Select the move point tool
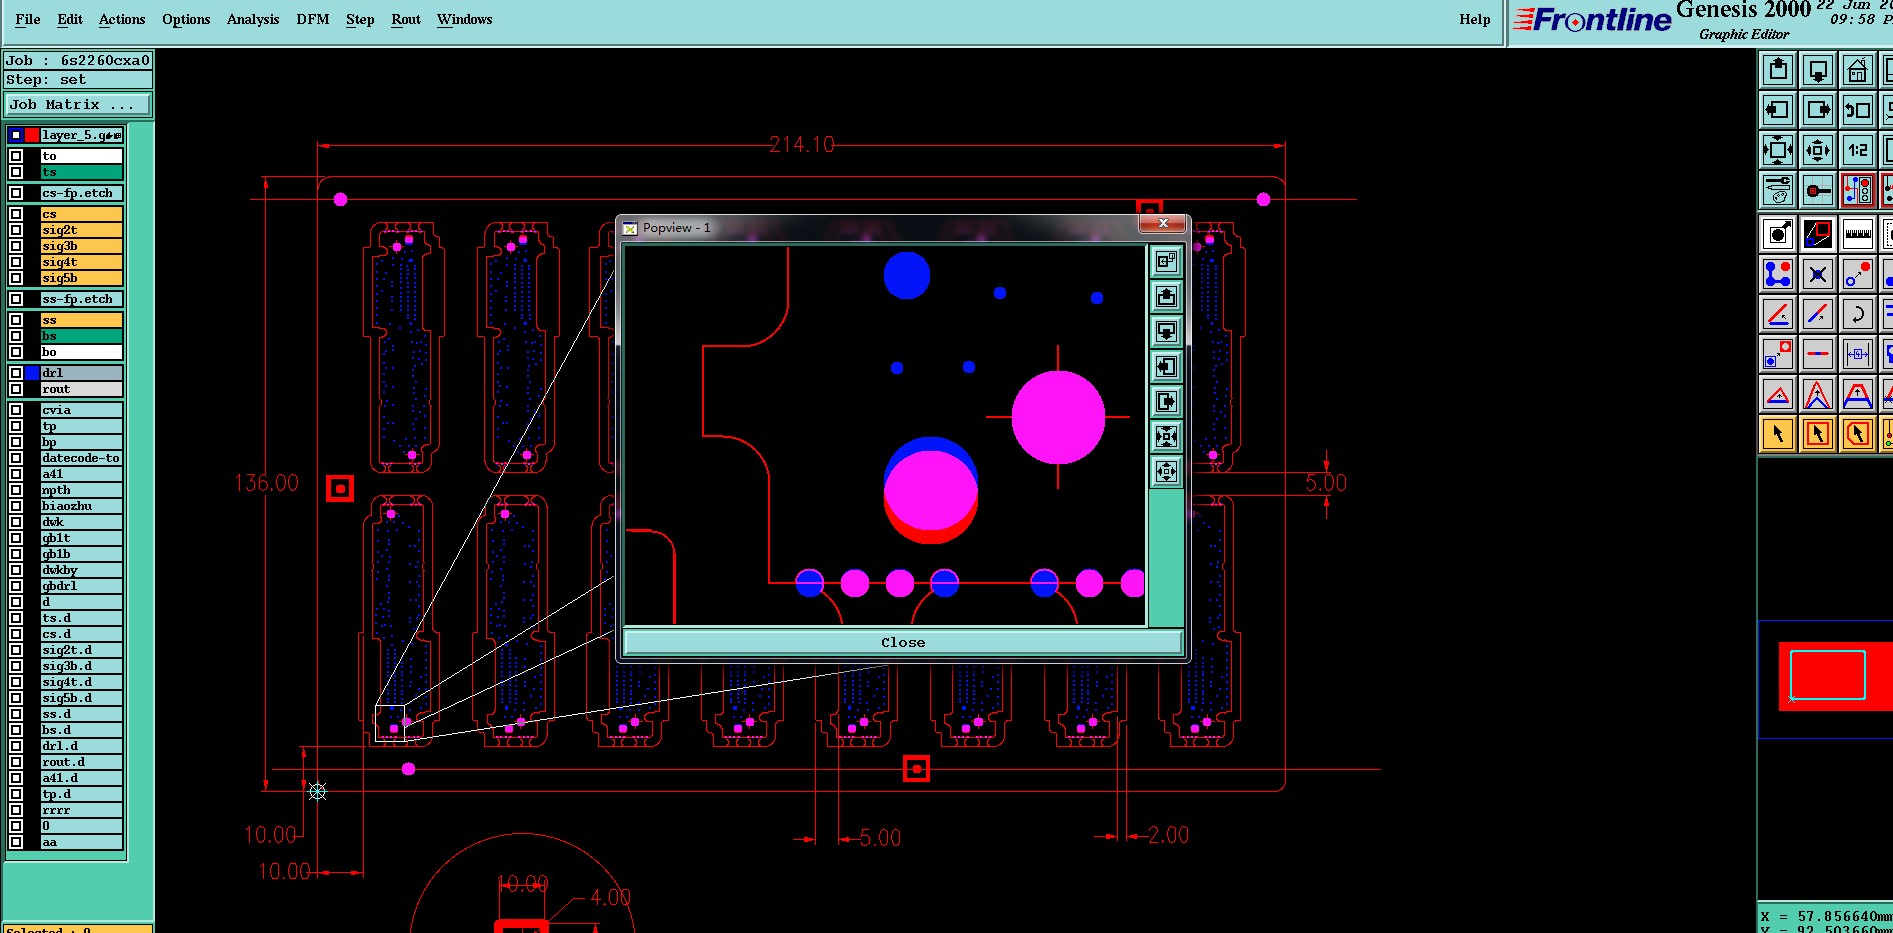 (x=1858, y=274)
